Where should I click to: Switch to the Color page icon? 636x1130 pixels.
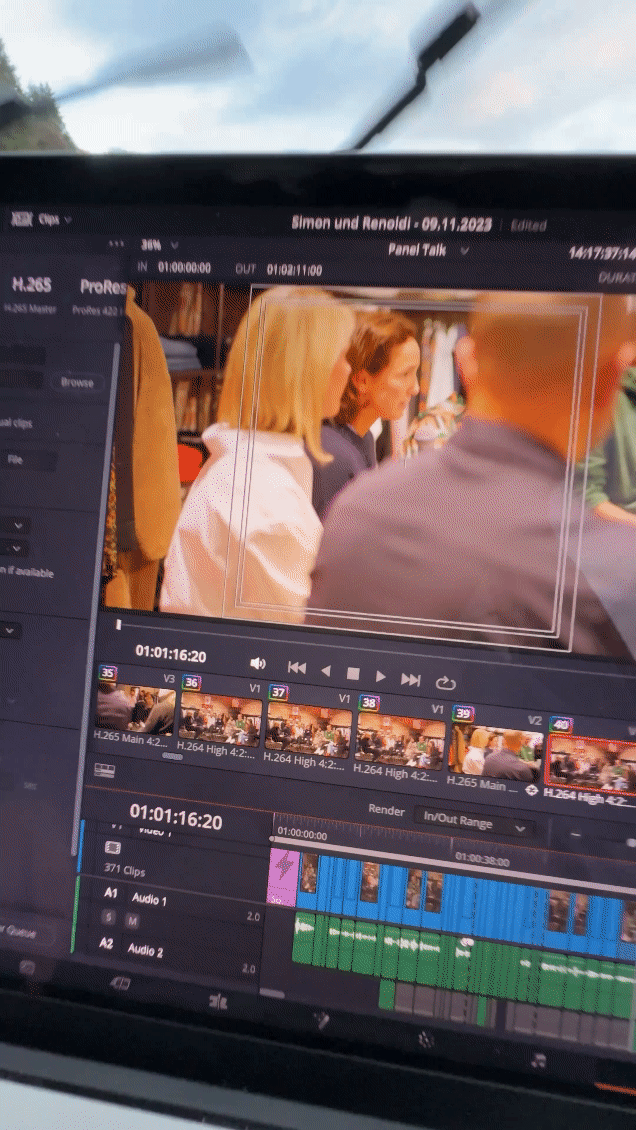[x=426, y=1038]
